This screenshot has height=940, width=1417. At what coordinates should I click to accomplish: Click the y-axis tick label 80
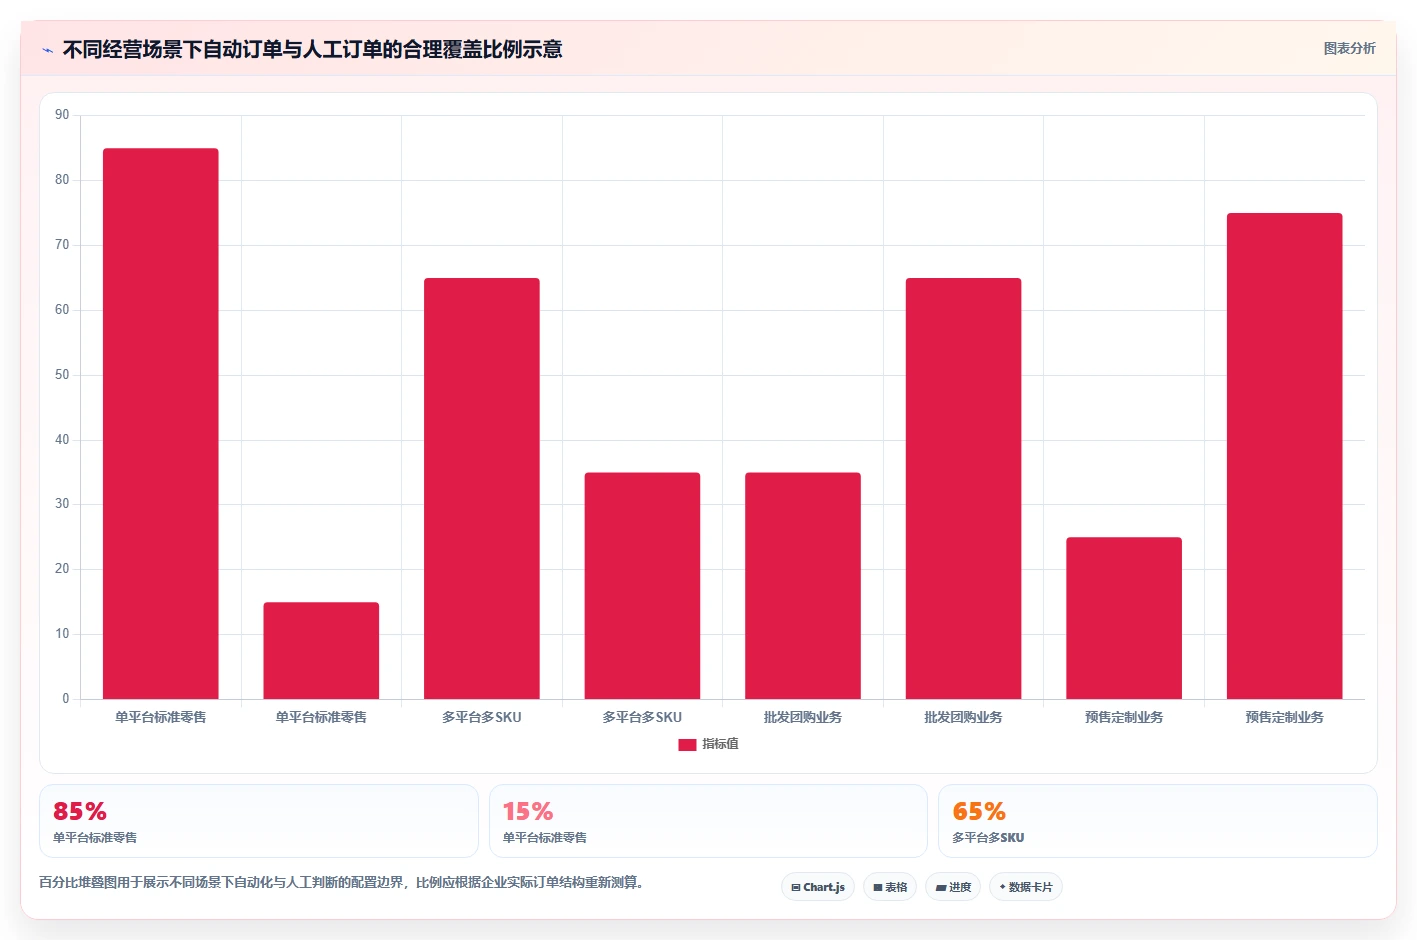[62, 180]
